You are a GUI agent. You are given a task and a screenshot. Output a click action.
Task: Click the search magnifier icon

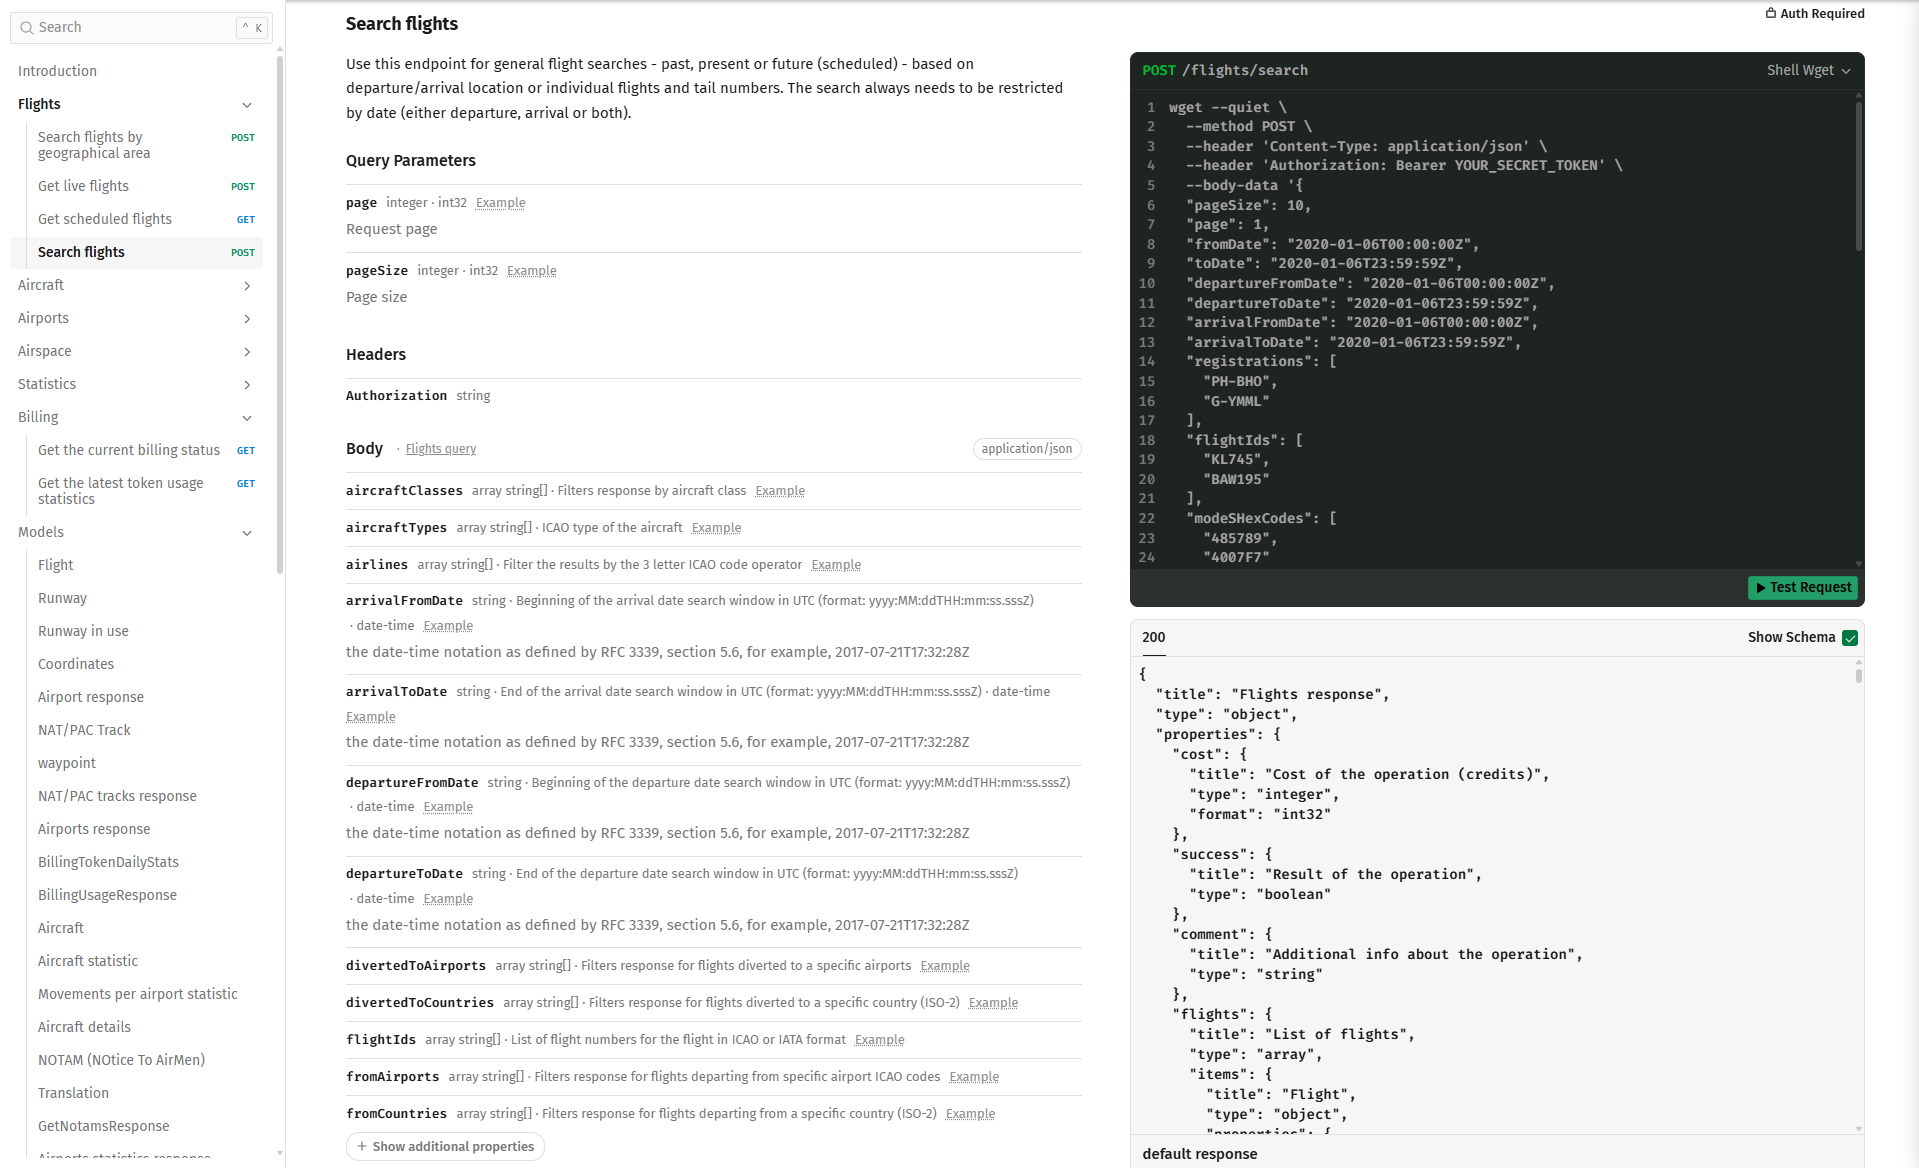(x=27, y=28)
